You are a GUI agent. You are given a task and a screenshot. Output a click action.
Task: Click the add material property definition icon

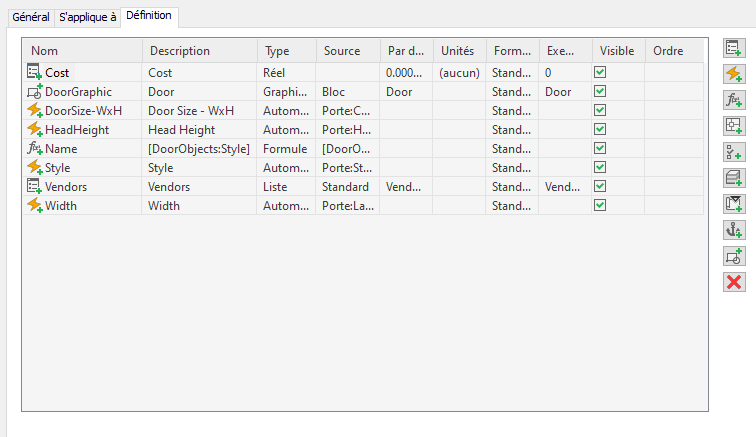point(734,178)
